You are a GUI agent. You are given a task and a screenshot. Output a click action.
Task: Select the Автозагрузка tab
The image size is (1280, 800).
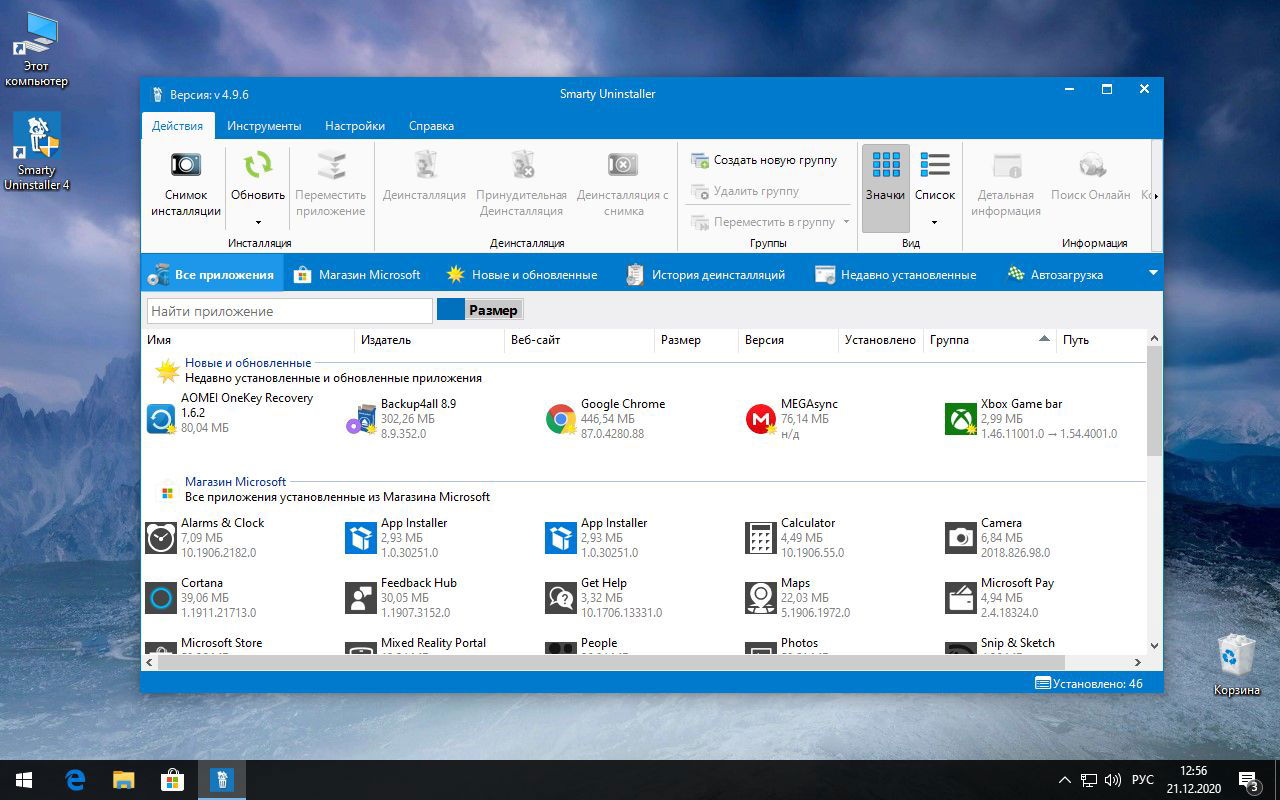pyautogui.click(x=1055, y=274)
